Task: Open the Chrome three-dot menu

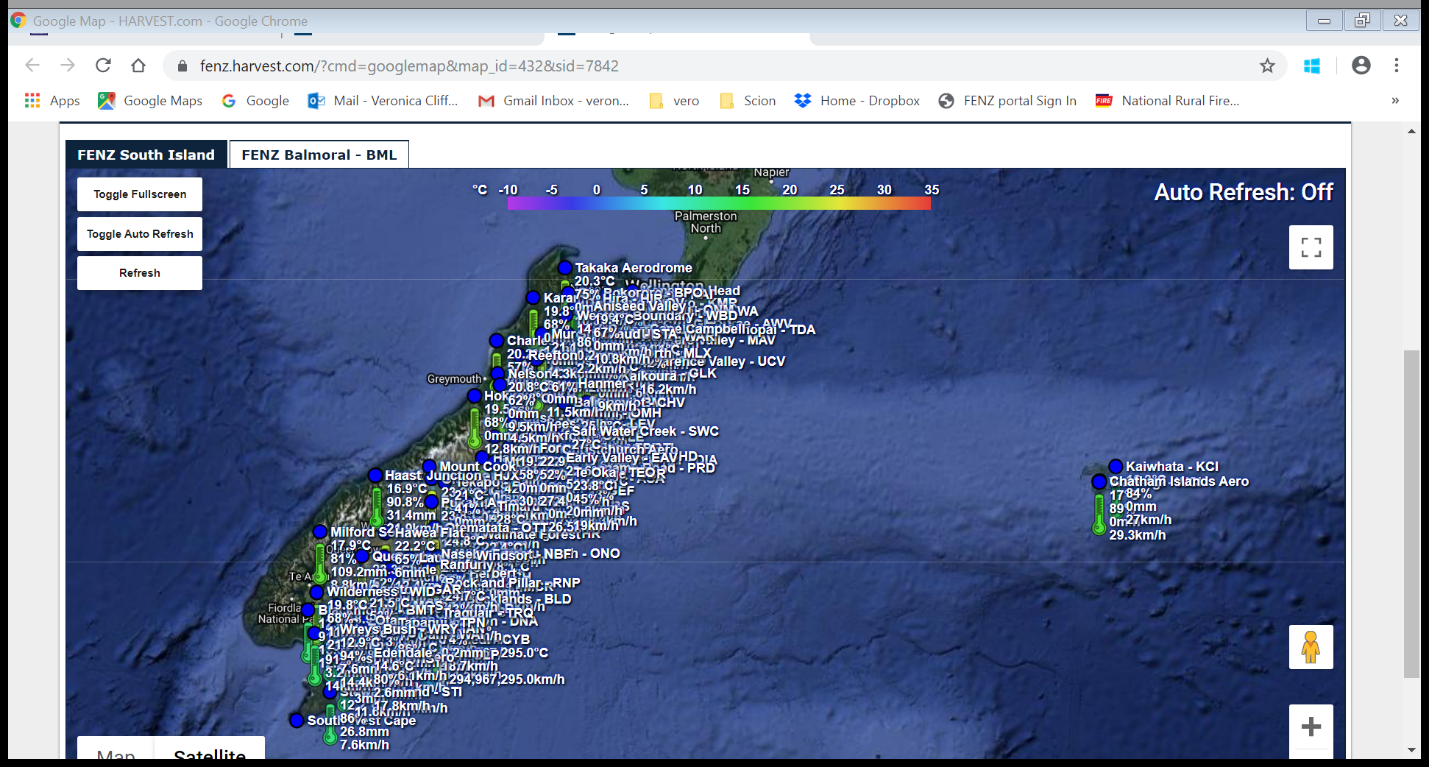Action: 1396,66
